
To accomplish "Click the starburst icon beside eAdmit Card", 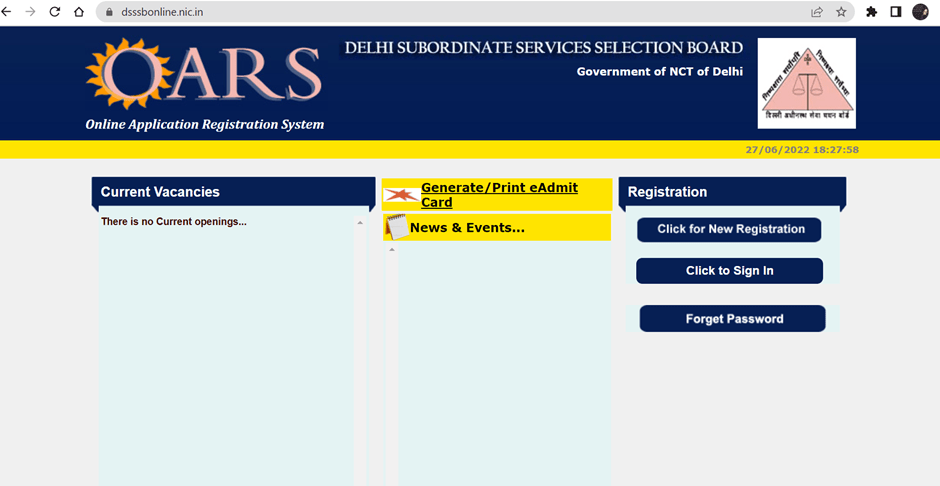I will 401,195.
